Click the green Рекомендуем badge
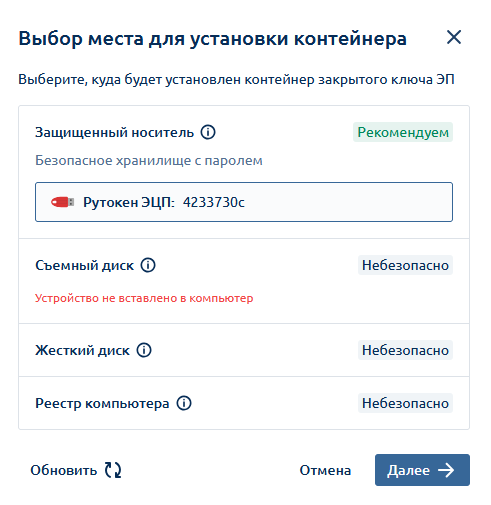The height and width of the screenshot is (505, 491). (403, 132)
